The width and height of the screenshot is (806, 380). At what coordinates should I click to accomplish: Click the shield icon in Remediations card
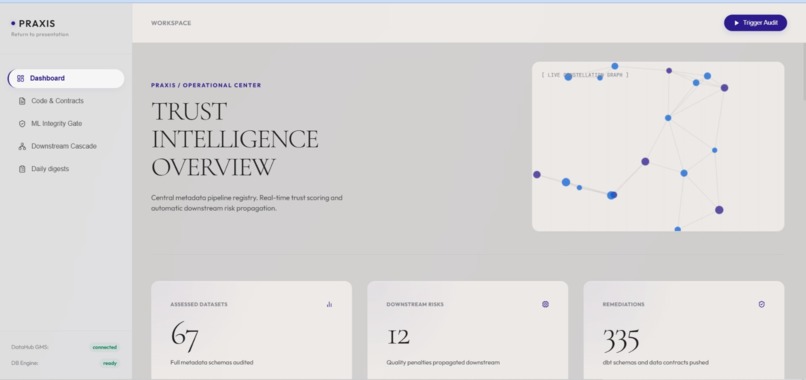point(762,304)
